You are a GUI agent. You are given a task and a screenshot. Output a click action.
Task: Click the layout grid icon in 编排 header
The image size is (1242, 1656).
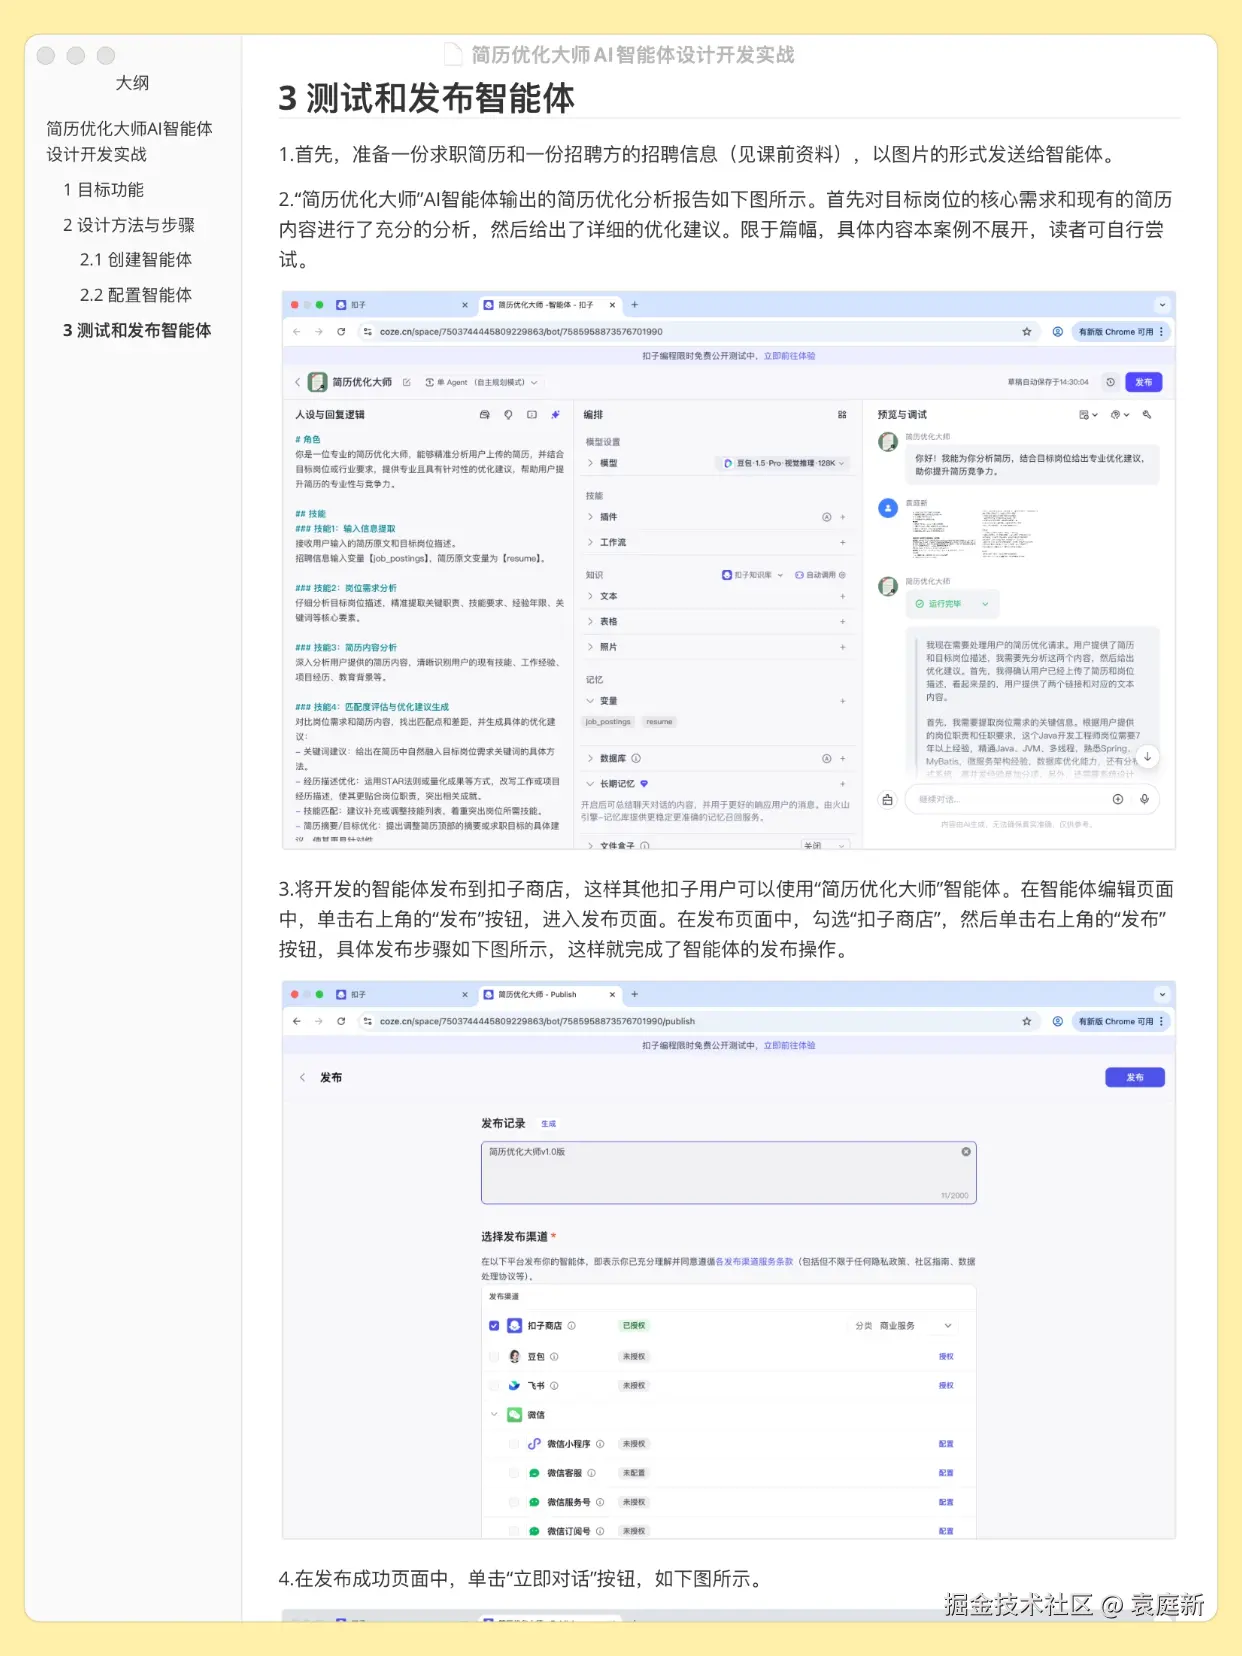[842, 414]
